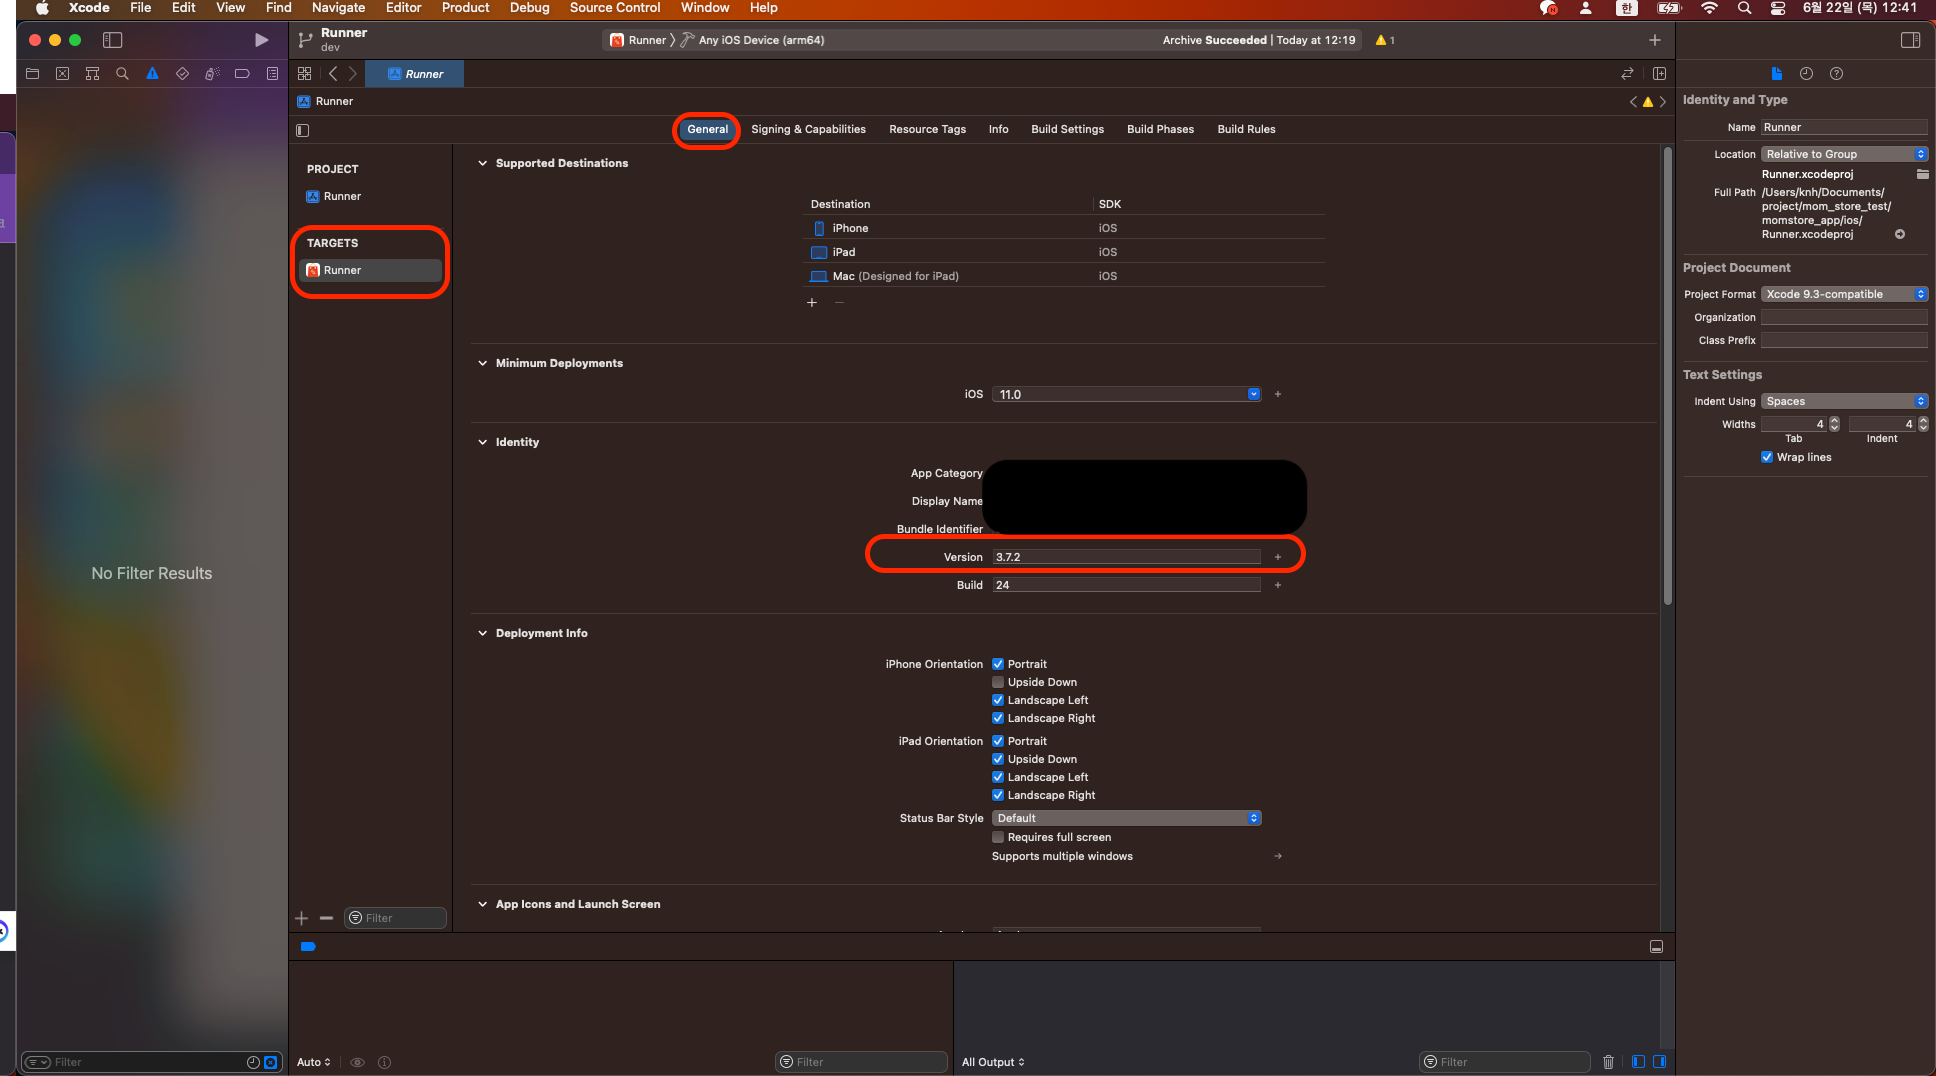This screenshot has width=1936, height=1076.
Task: Show the File inspector
Action: (x=1776, y=73)
